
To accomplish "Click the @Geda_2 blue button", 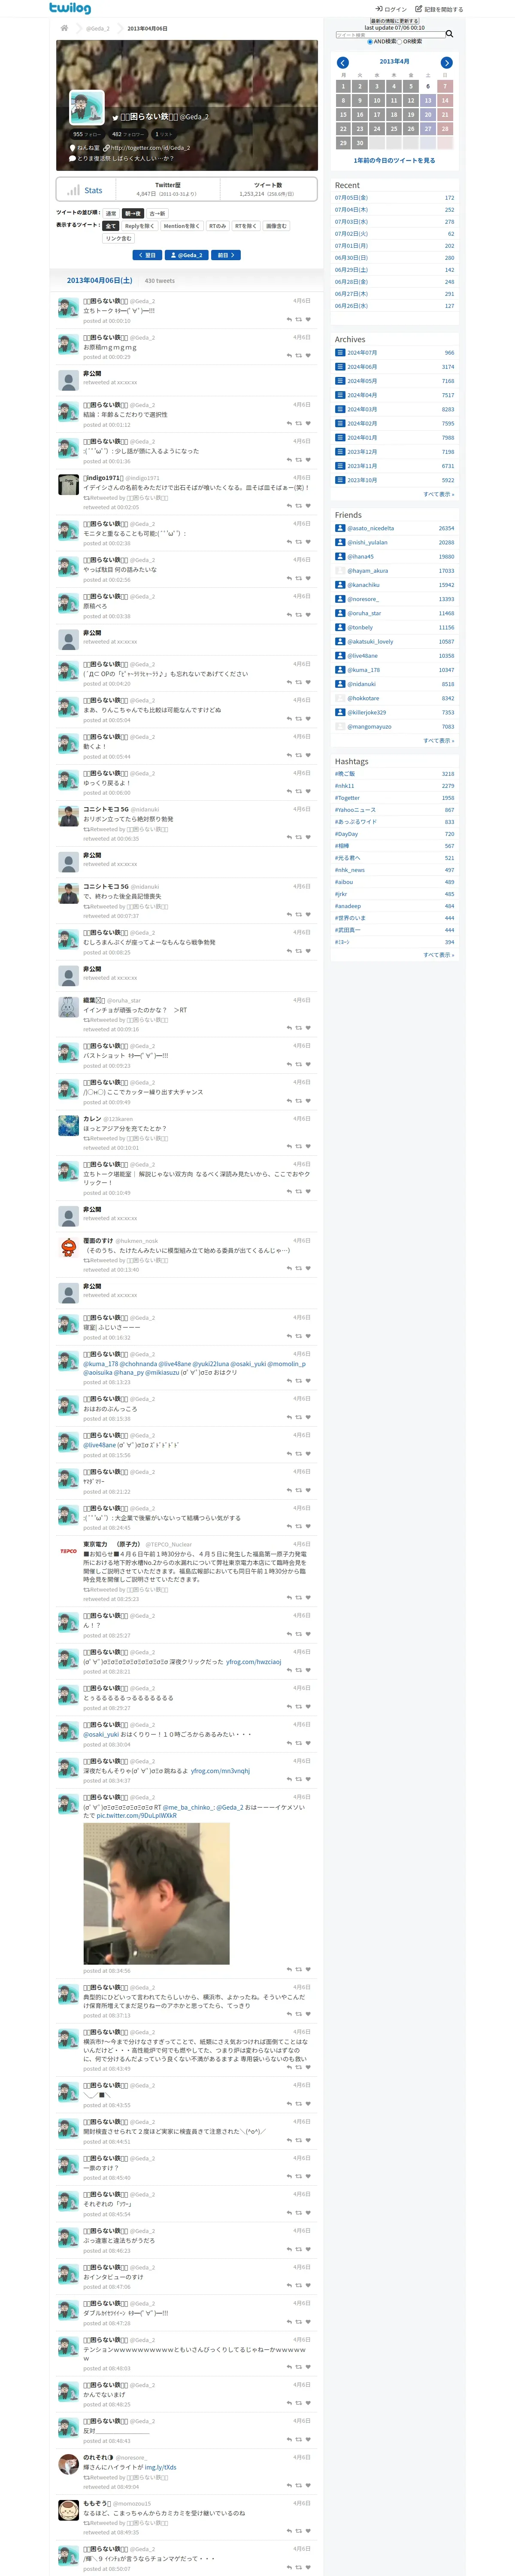I will coord(187,255).
